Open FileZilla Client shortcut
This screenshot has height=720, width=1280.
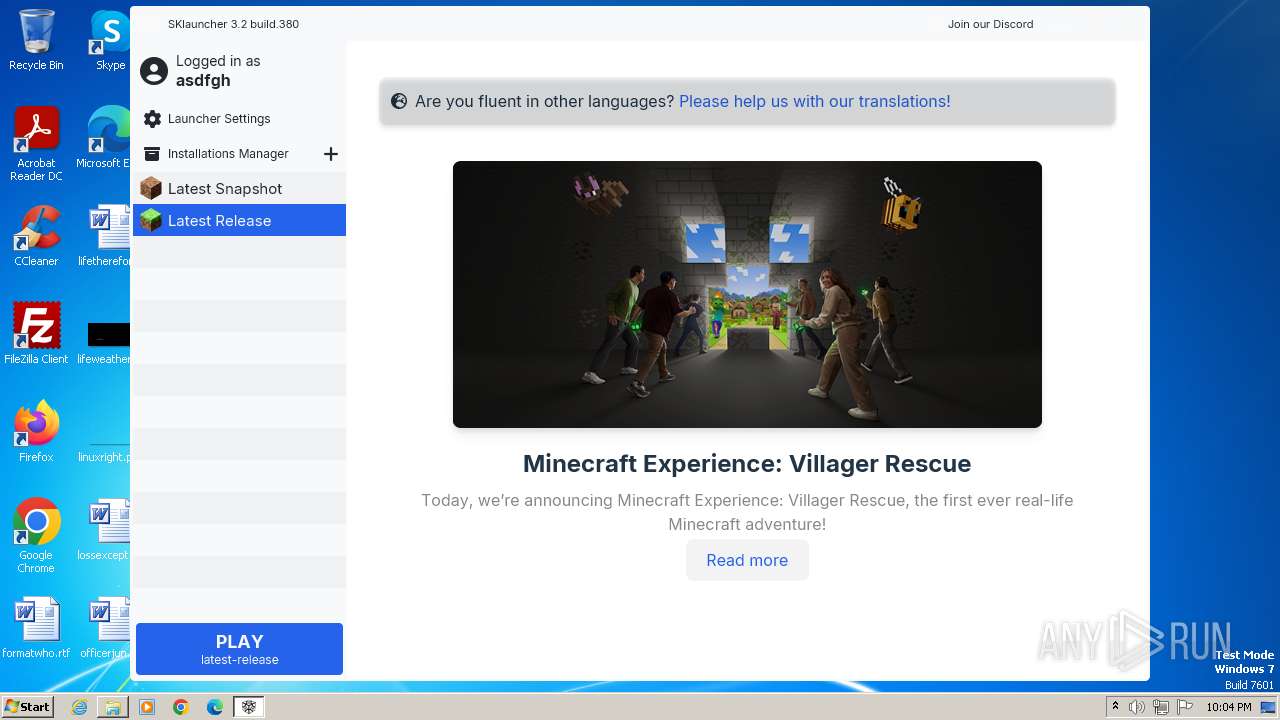(36, 334)
